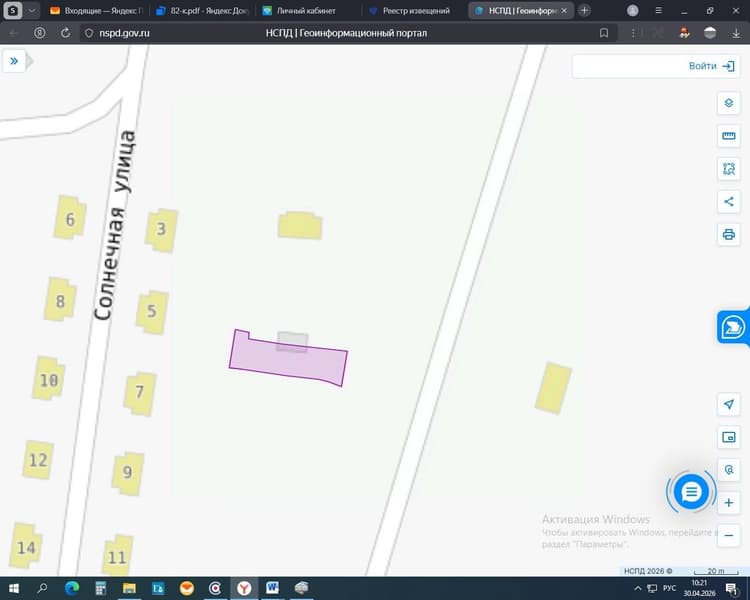Click house number 8 on map

click(x=60, y=300)
